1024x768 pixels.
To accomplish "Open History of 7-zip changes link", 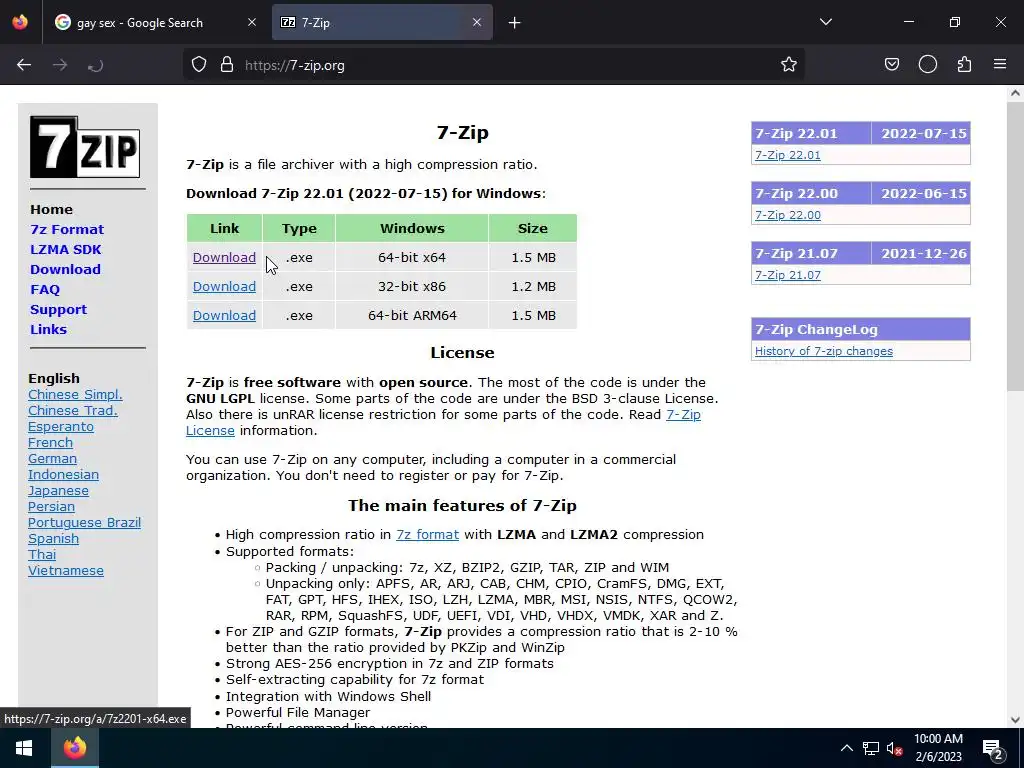I will tap(824, 351).
